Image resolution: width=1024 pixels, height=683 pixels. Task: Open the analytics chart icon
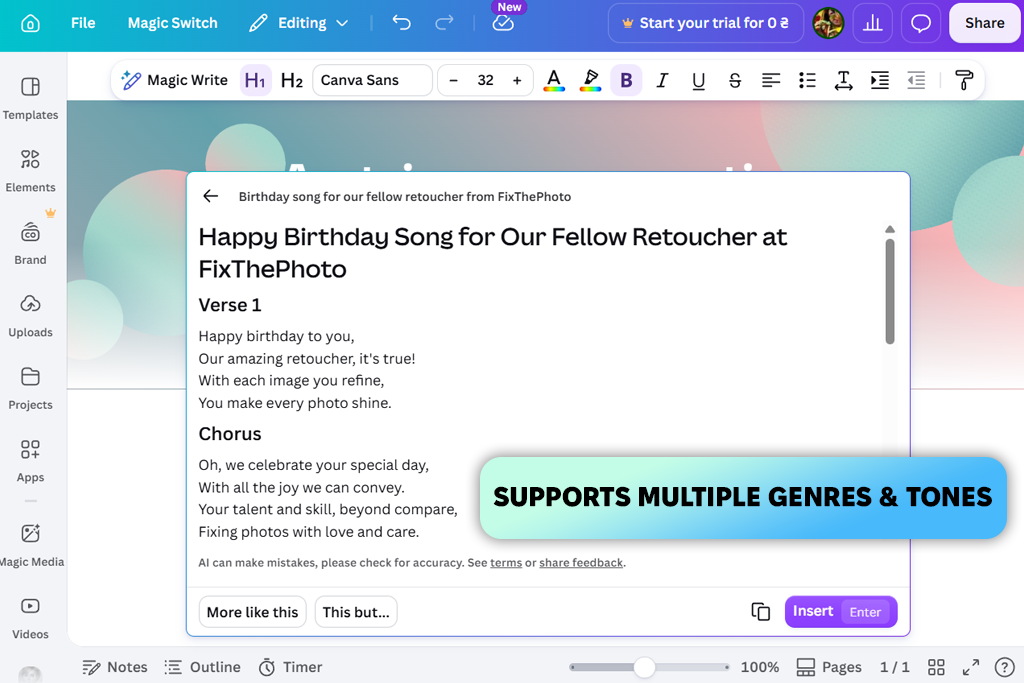pos(872,23)
